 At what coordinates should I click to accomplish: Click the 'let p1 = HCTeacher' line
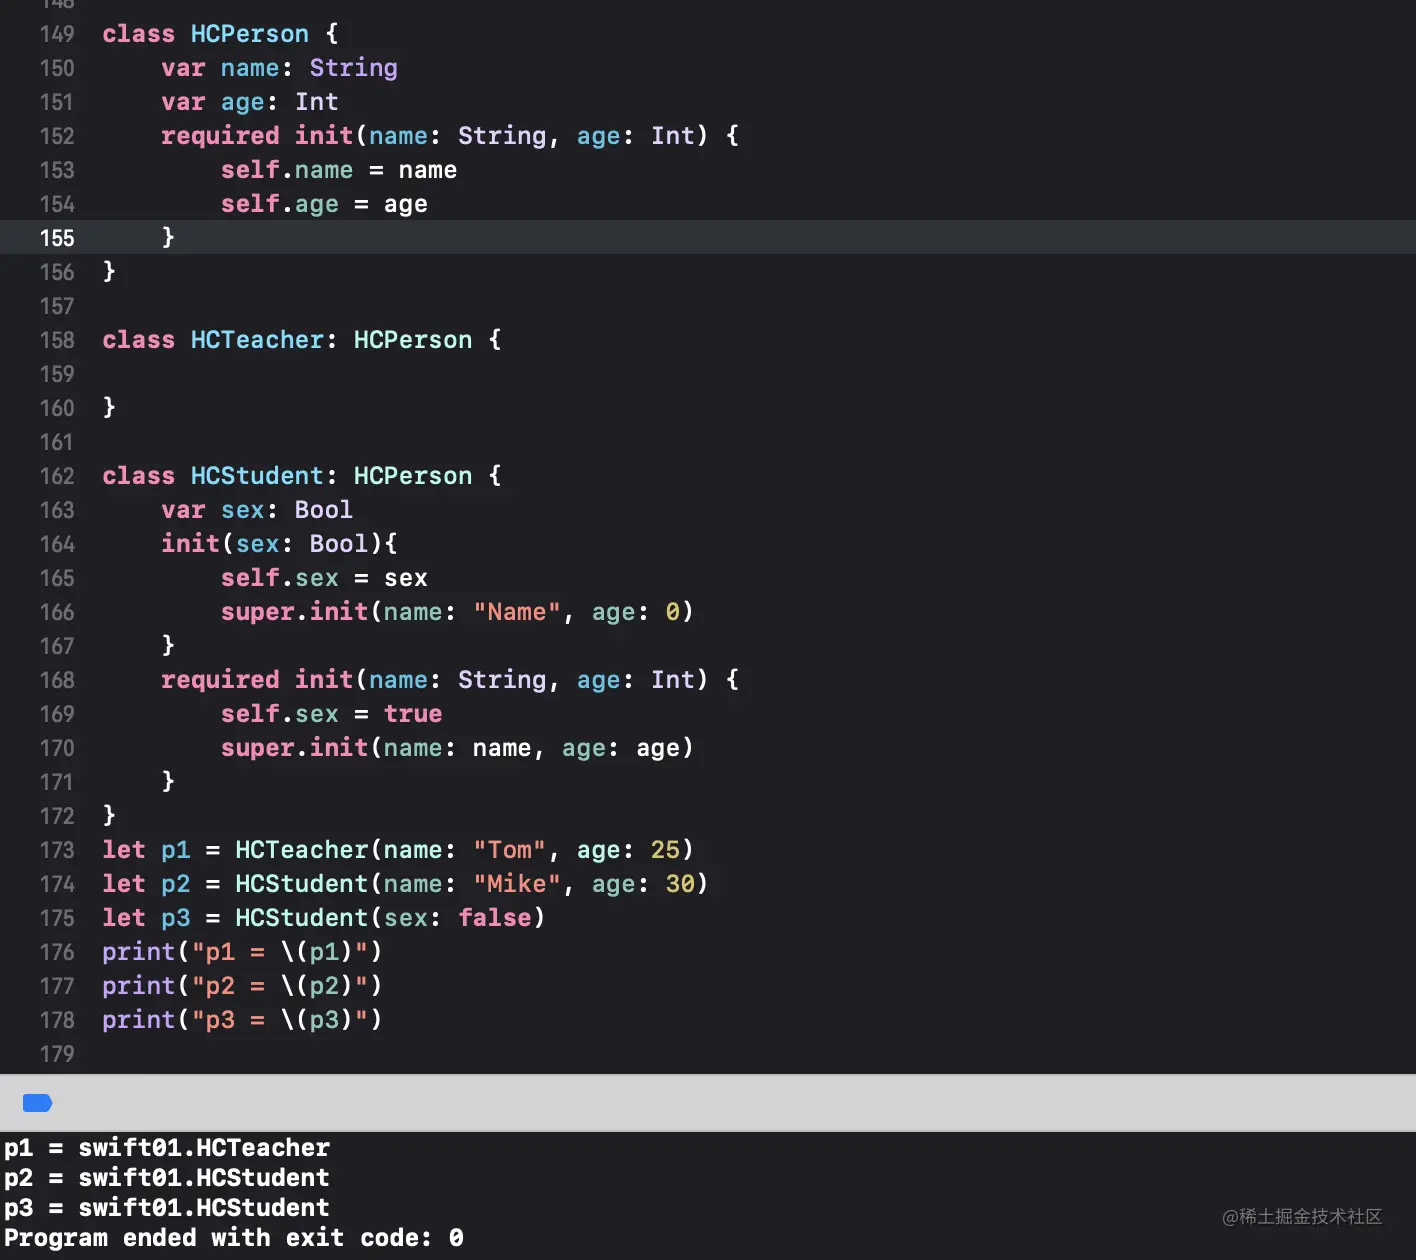click(x=398, y=850)
